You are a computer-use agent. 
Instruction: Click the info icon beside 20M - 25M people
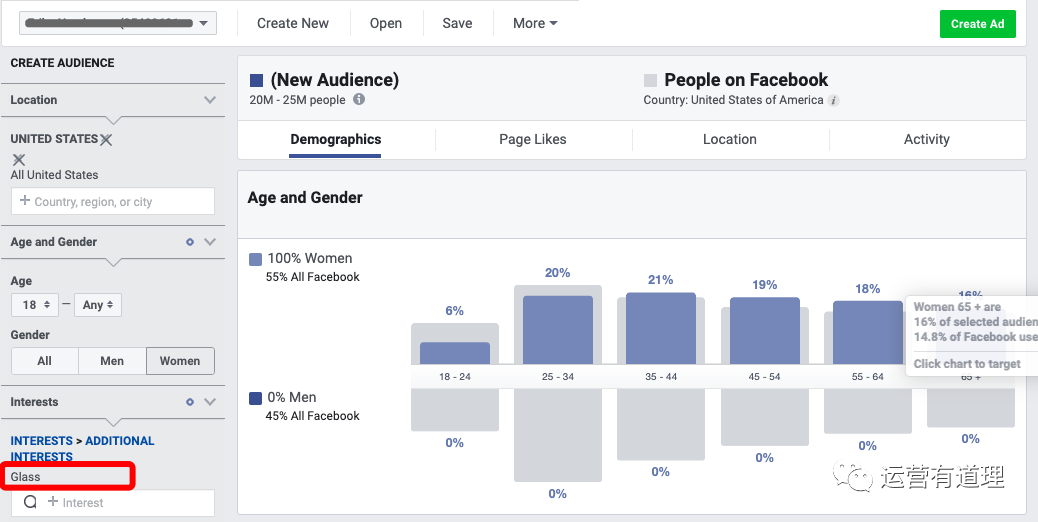tap(359, 100)
